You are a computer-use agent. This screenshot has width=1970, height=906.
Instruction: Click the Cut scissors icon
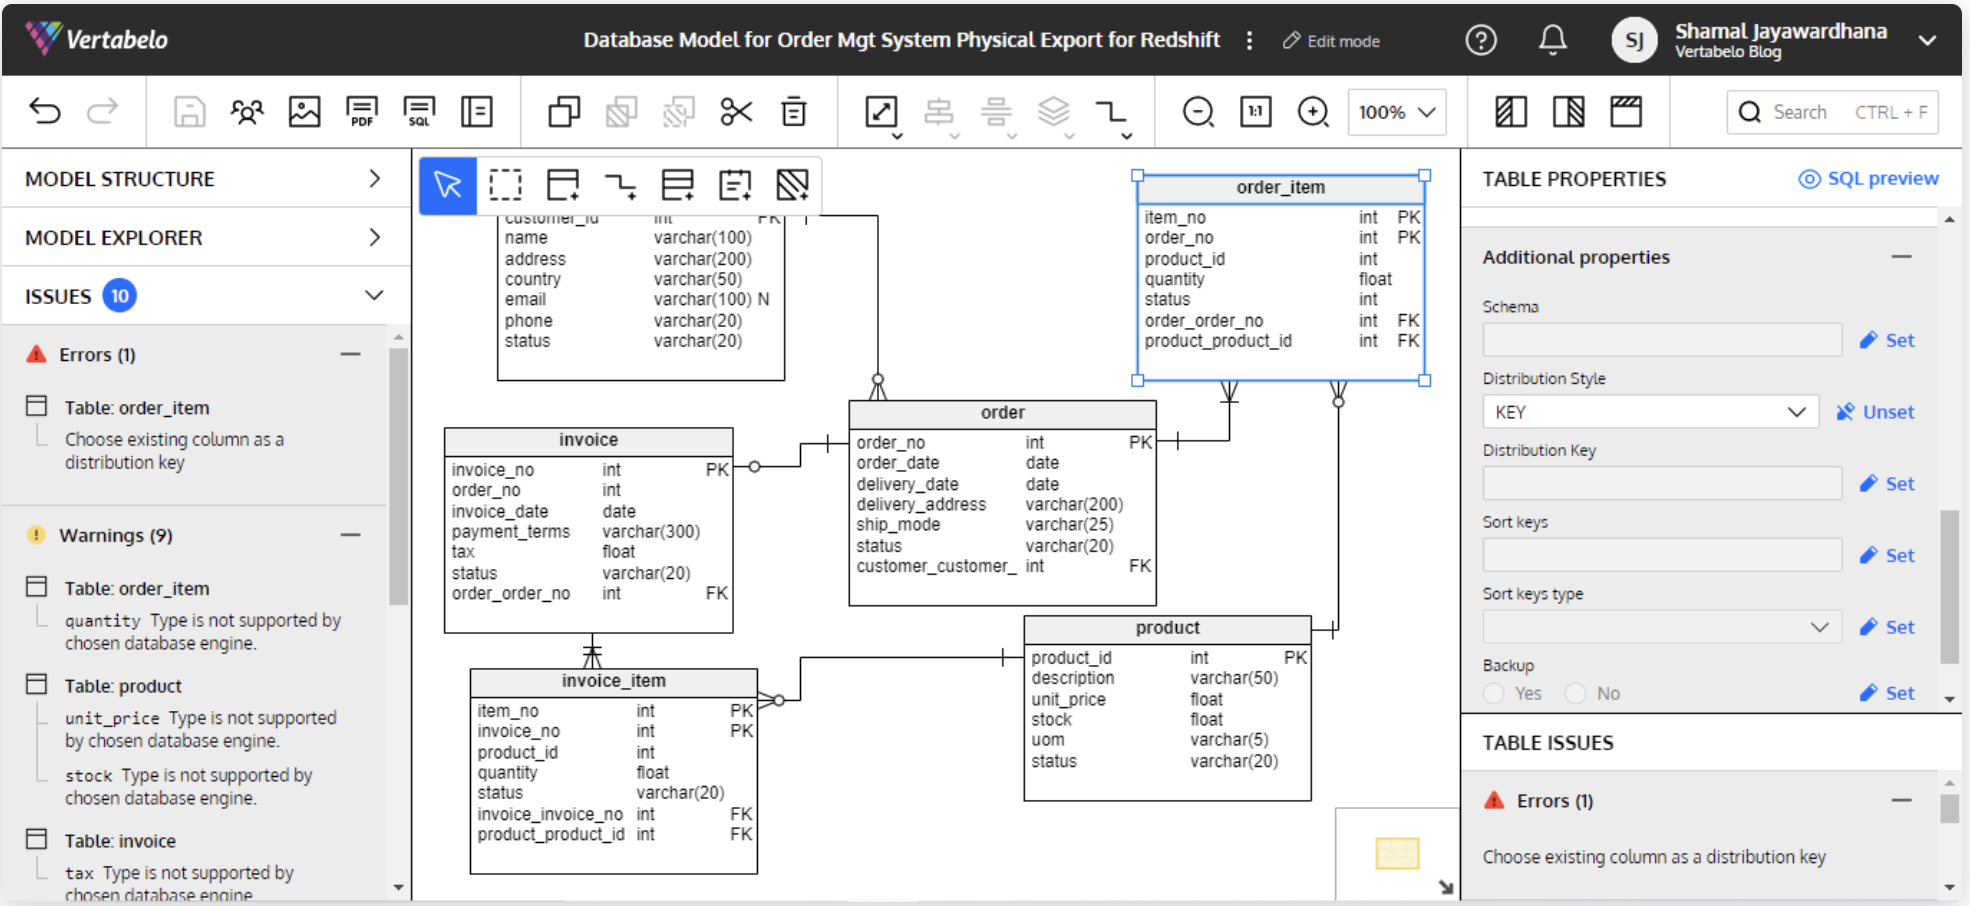[x=737, y=111]
